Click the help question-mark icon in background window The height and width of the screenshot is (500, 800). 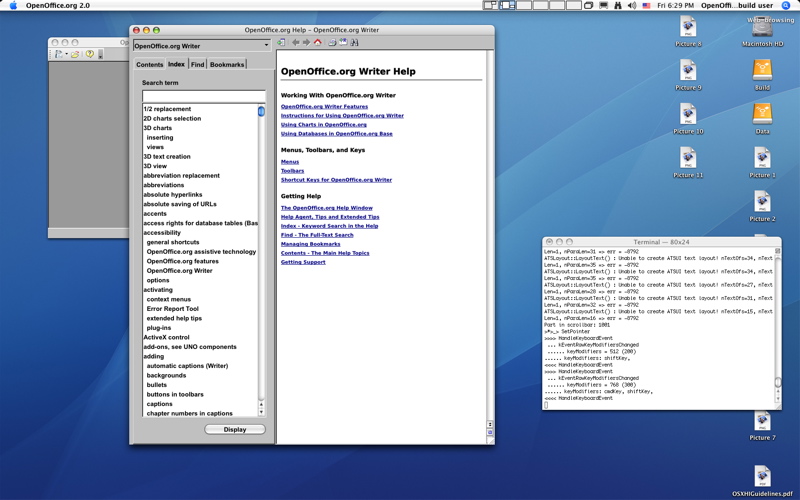tap(90, 54)
